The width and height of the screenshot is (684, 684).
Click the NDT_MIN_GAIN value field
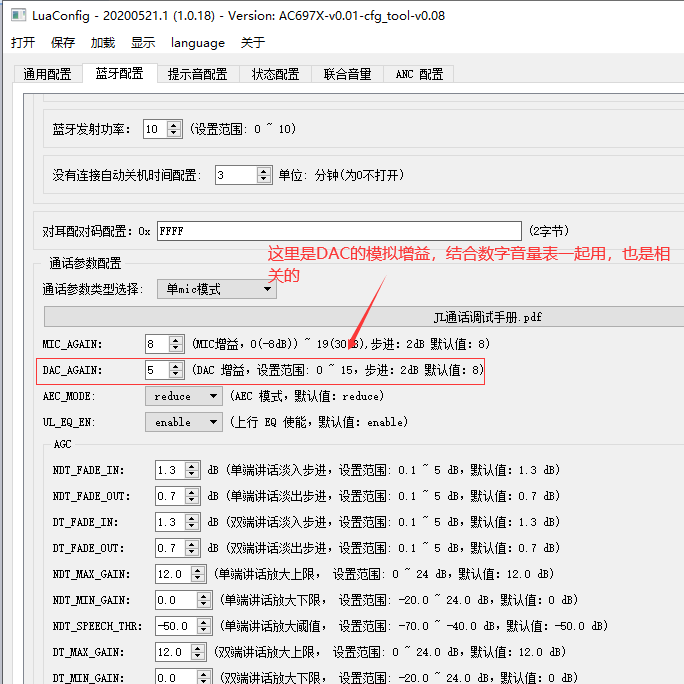click(176, 600)
